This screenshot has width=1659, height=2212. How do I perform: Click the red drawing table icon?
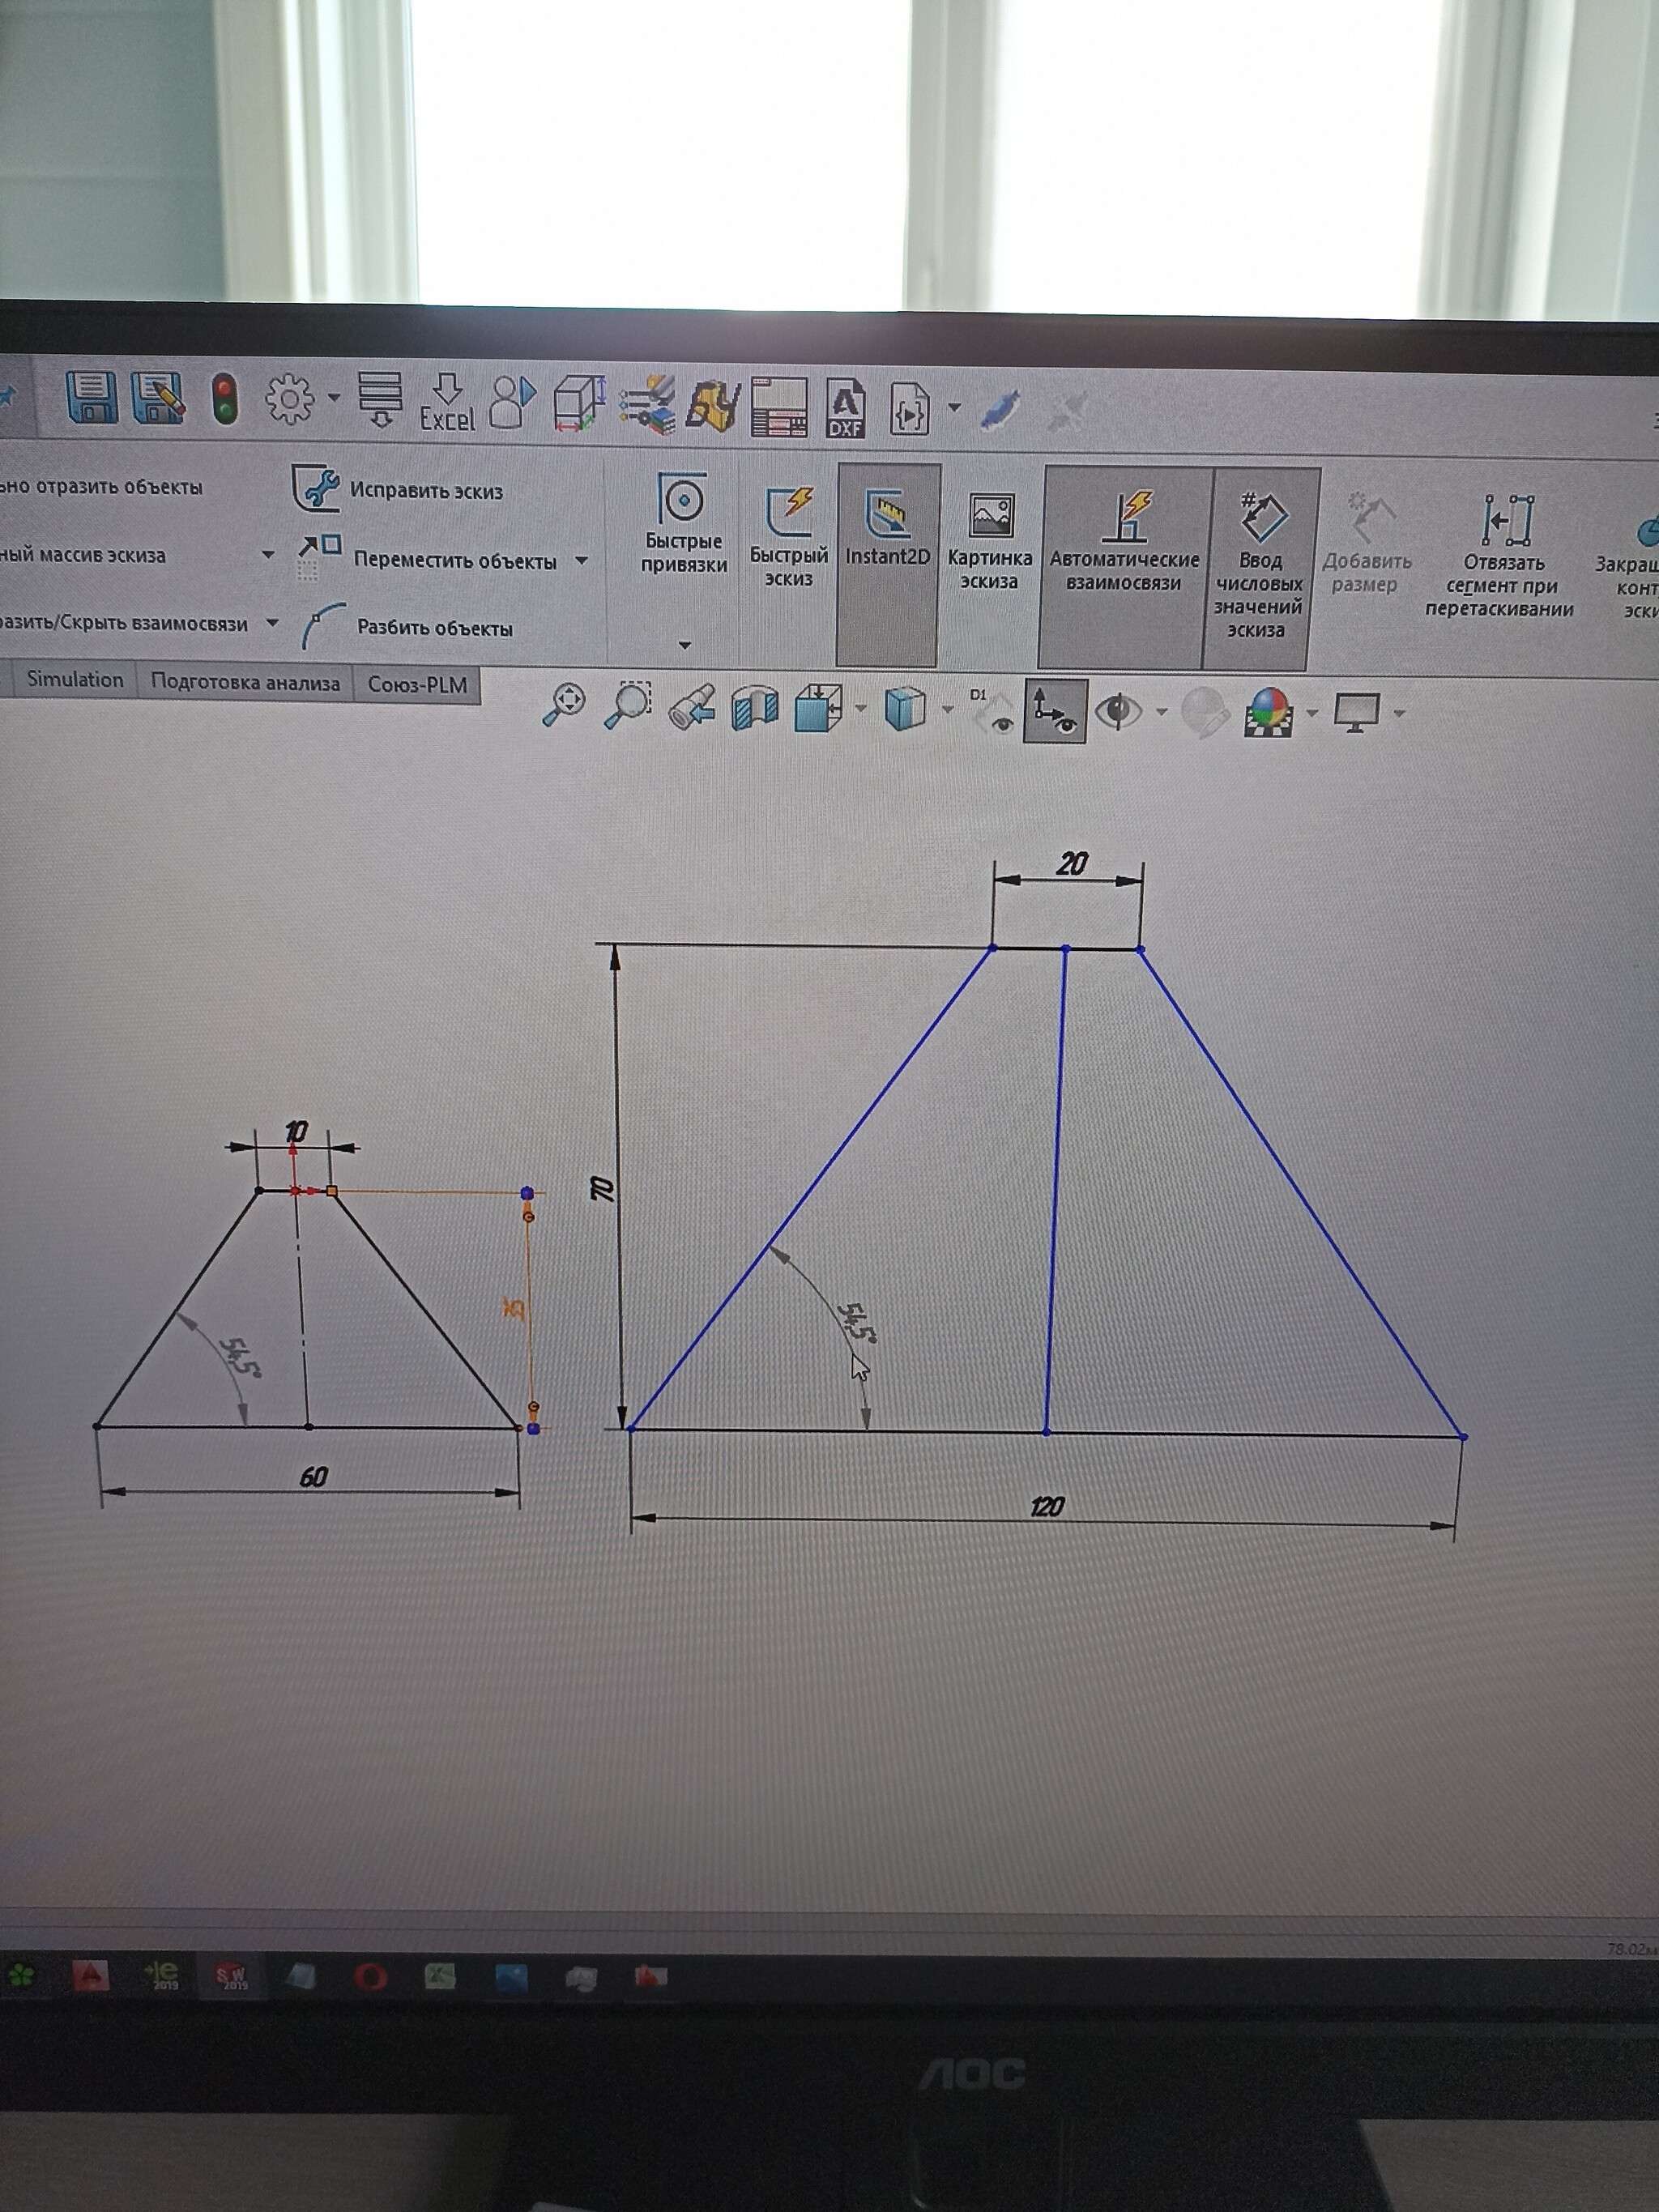click(x=780, y=407)
